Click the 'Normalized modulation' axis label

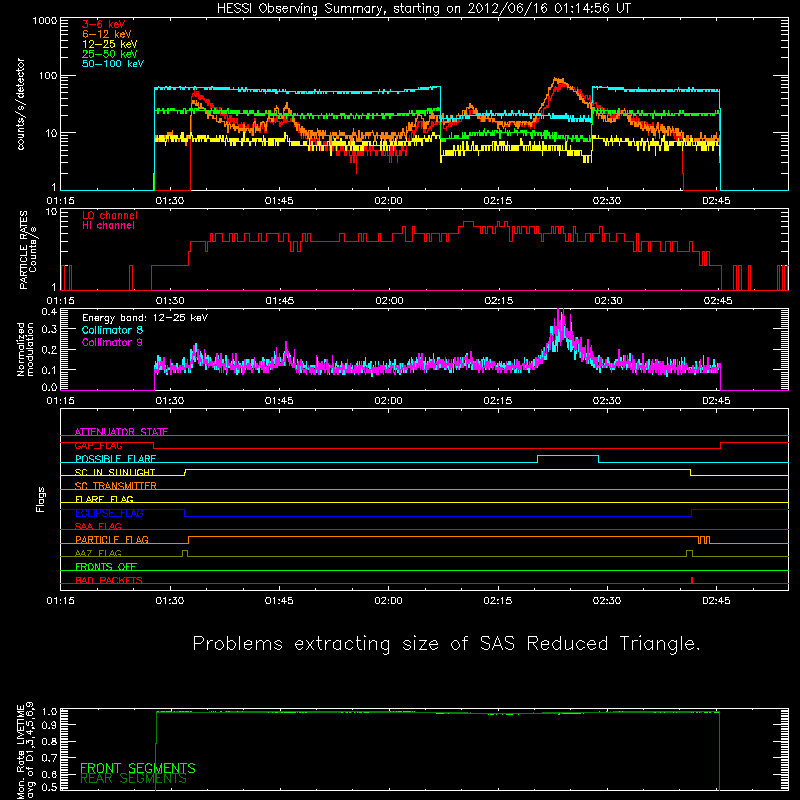(25, 349)
